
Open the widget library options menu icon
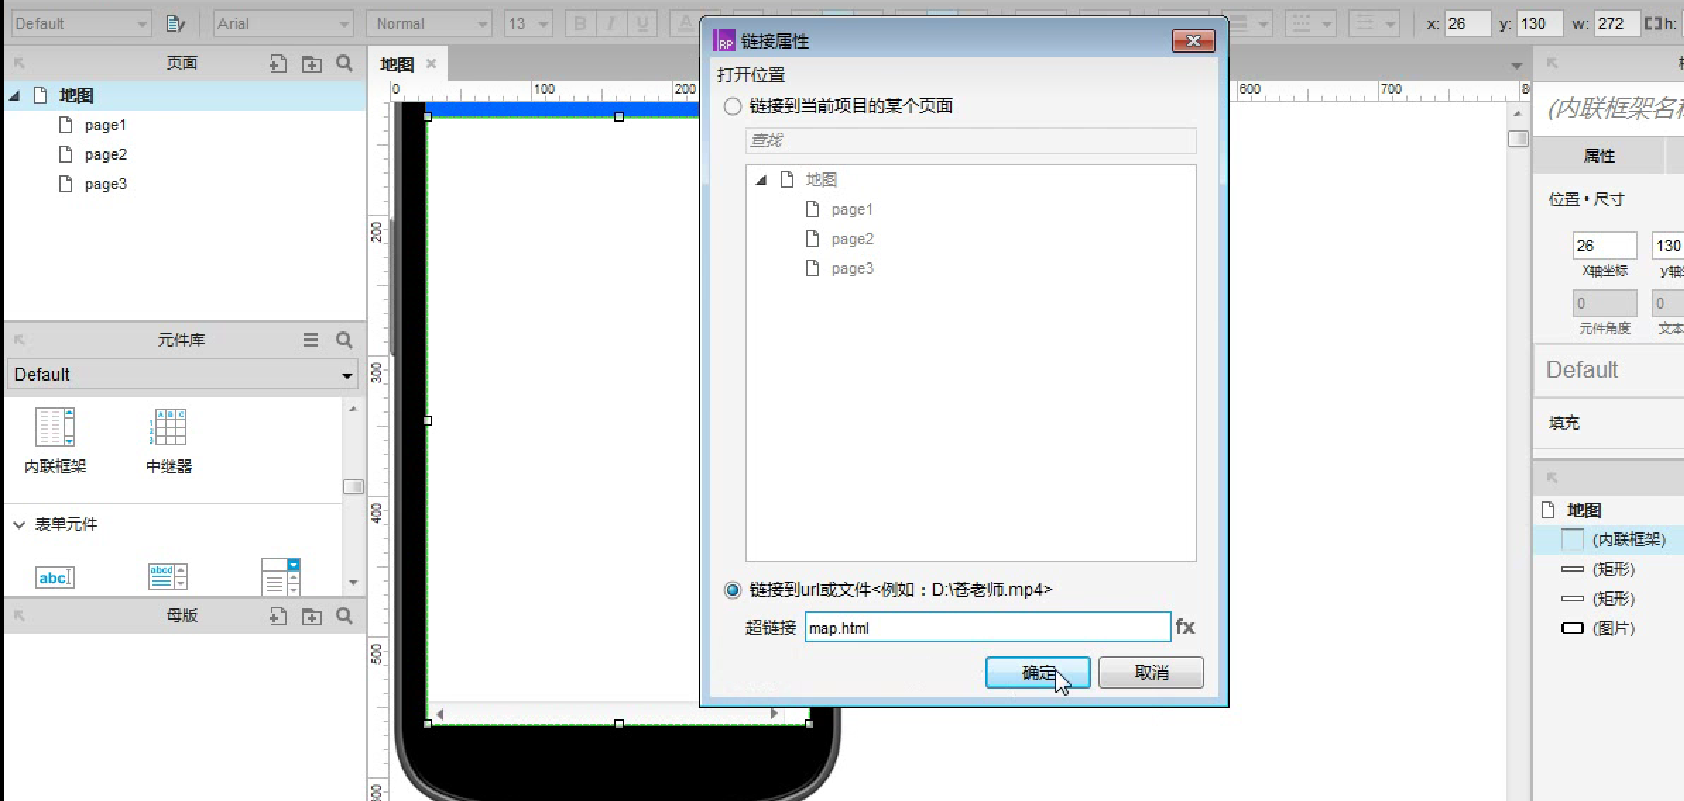pyautogui.click(x=311, y=340)
